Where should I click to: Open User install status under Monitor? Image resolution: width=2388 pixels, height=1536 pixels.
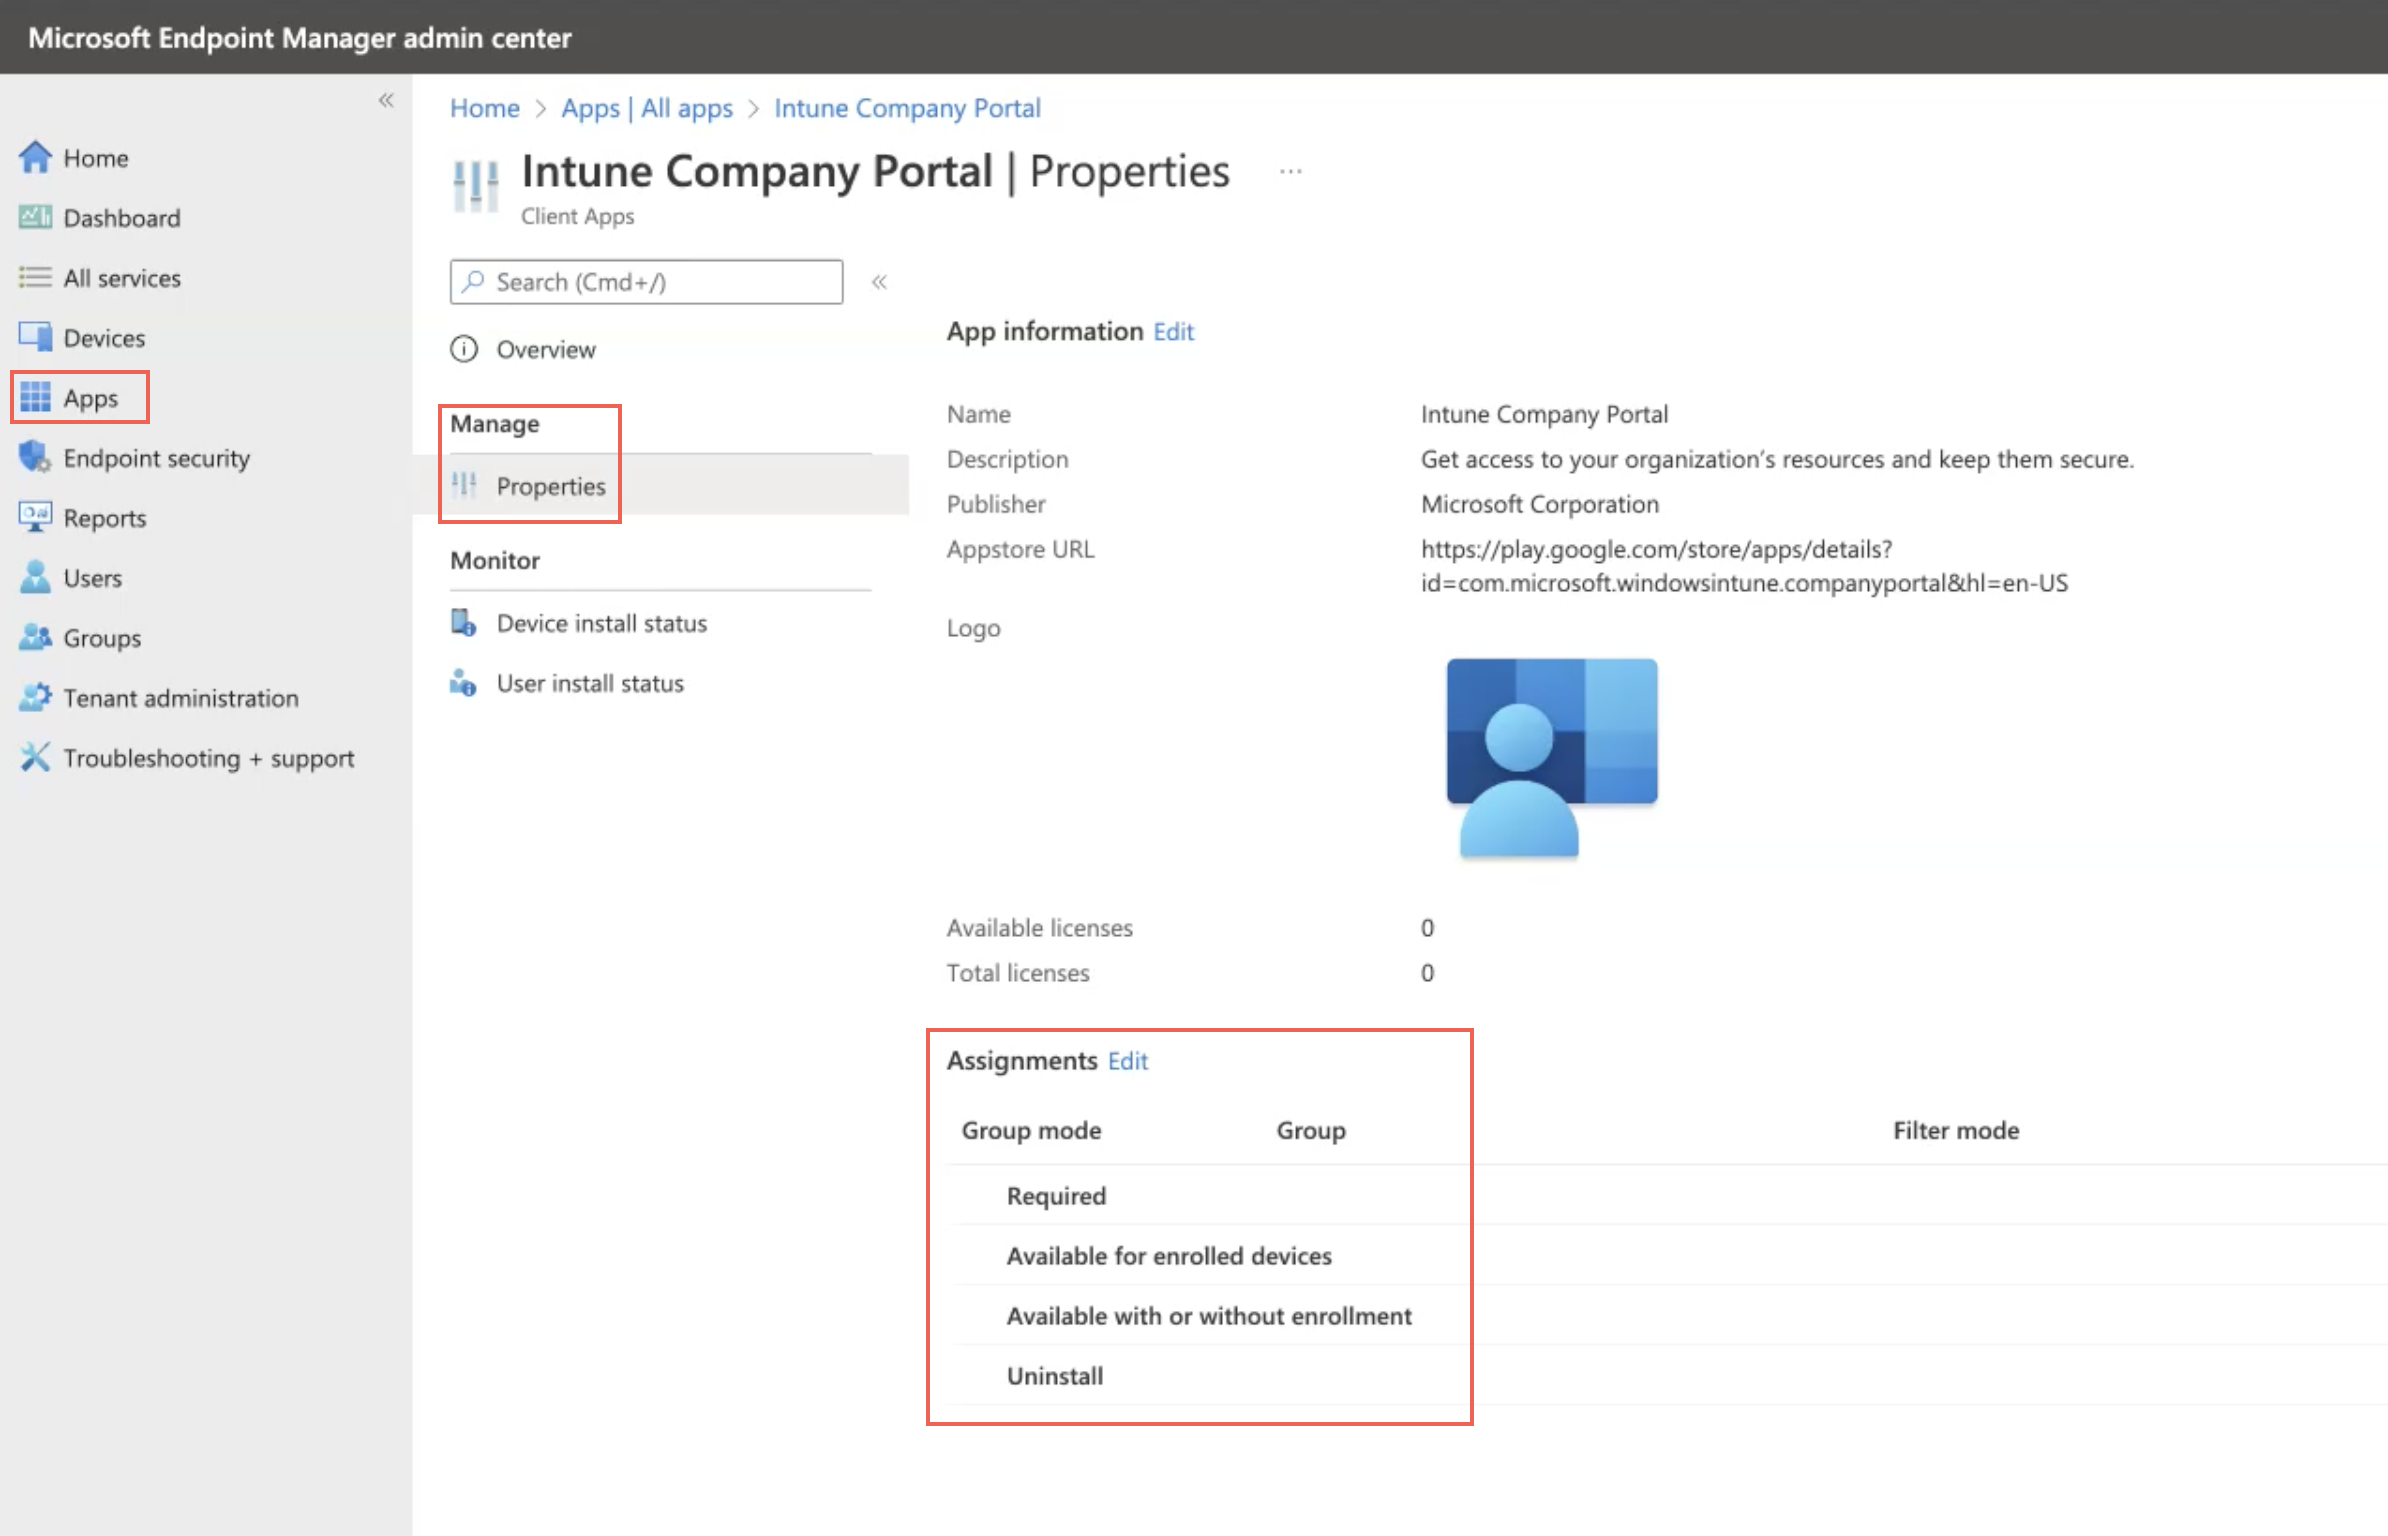590,683
